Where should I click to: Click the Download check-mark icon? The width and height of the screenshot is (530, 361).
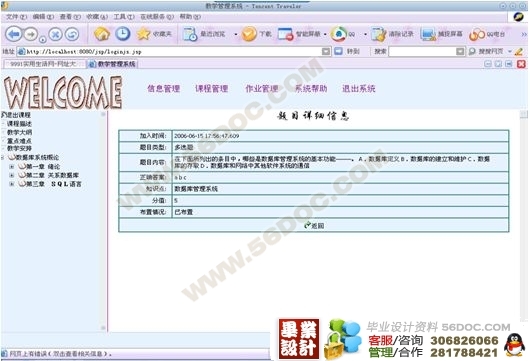point(249,34)
